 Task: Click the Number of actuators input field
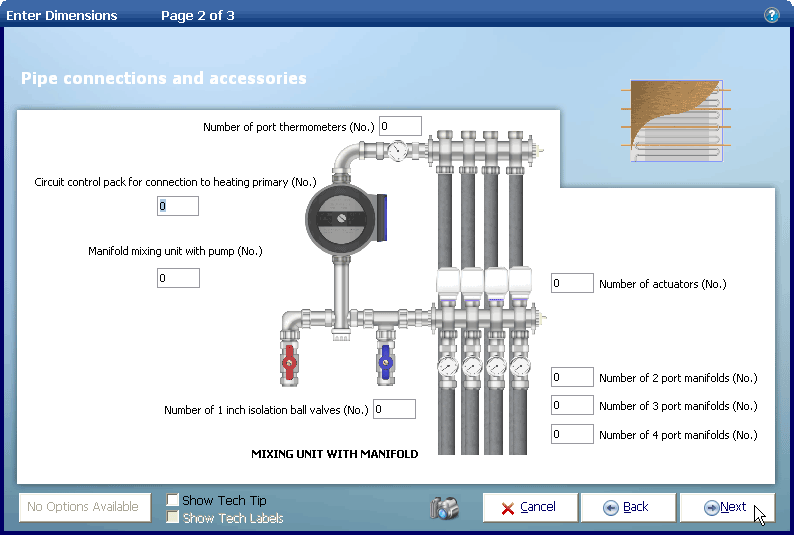[x=572, y=284]
